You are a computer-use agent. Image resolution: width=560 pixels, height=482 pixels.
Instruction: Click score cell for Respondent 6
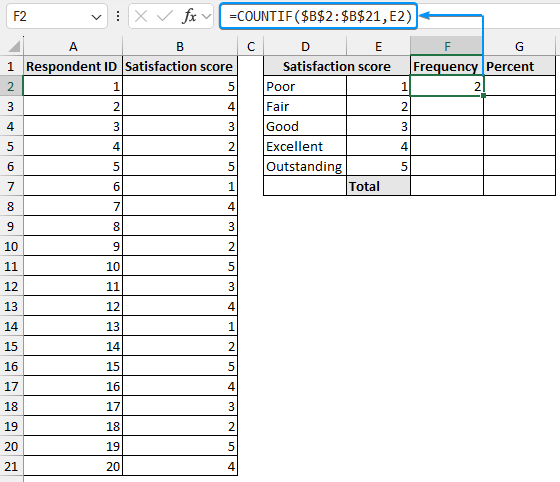(x=180, y=186)
